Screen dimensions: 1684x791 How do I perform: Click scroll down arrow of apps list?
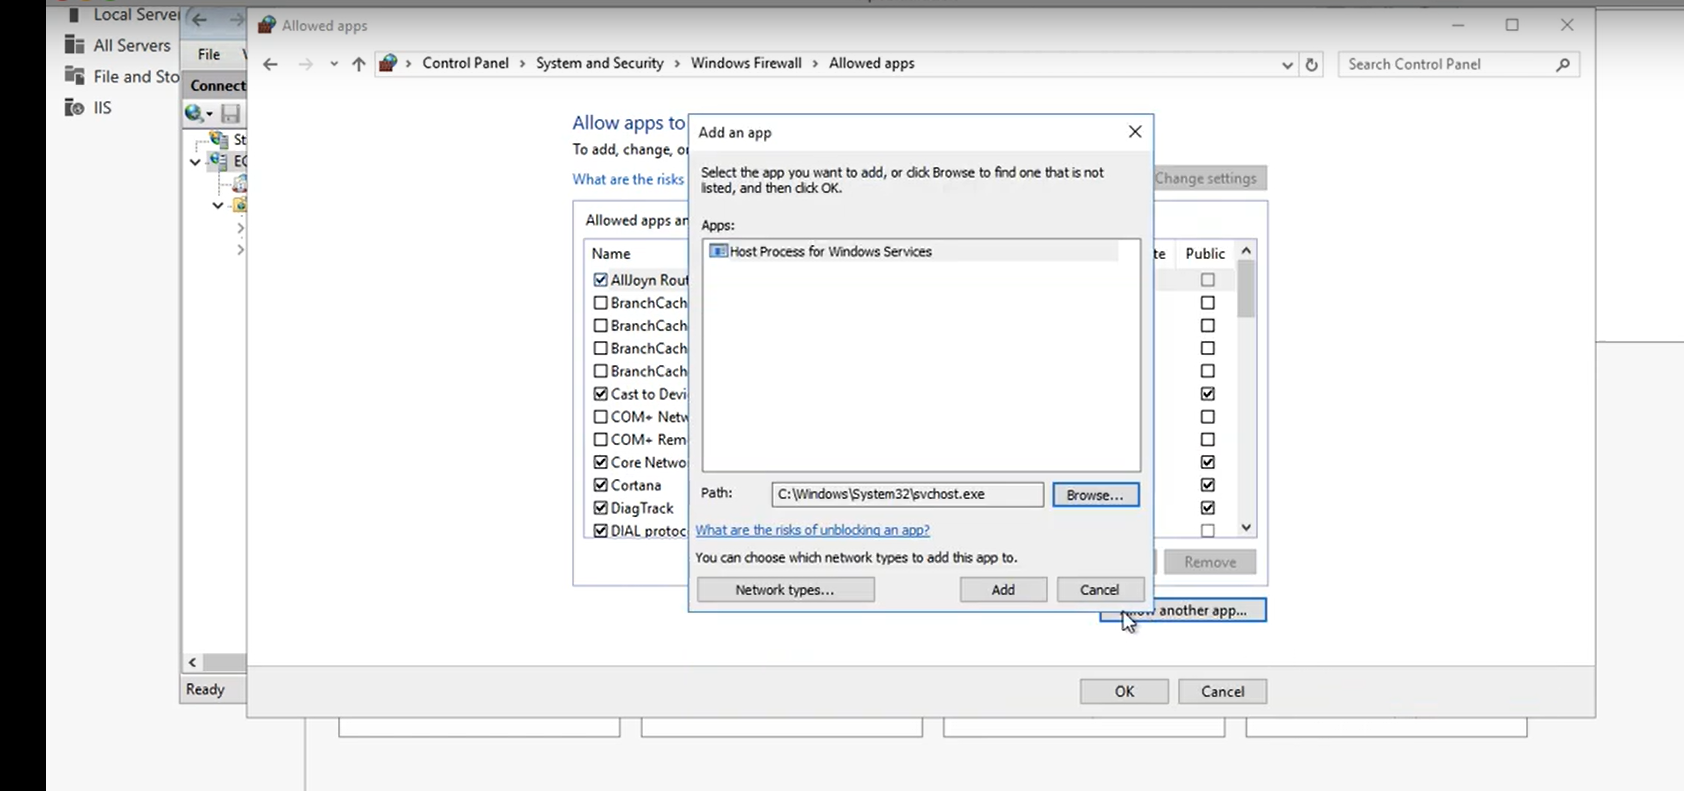click(x=1246, y=527)
